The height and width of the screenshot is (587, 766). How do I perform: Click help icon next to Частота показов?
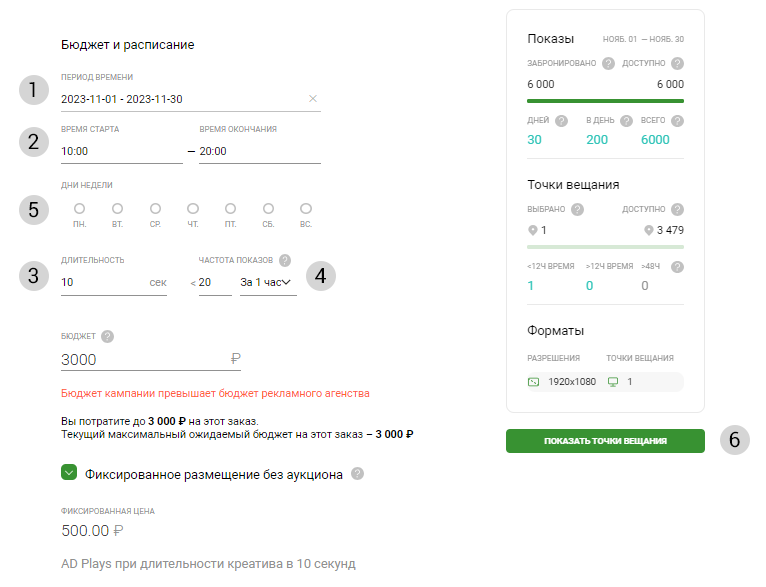click(x=285, y=260)
